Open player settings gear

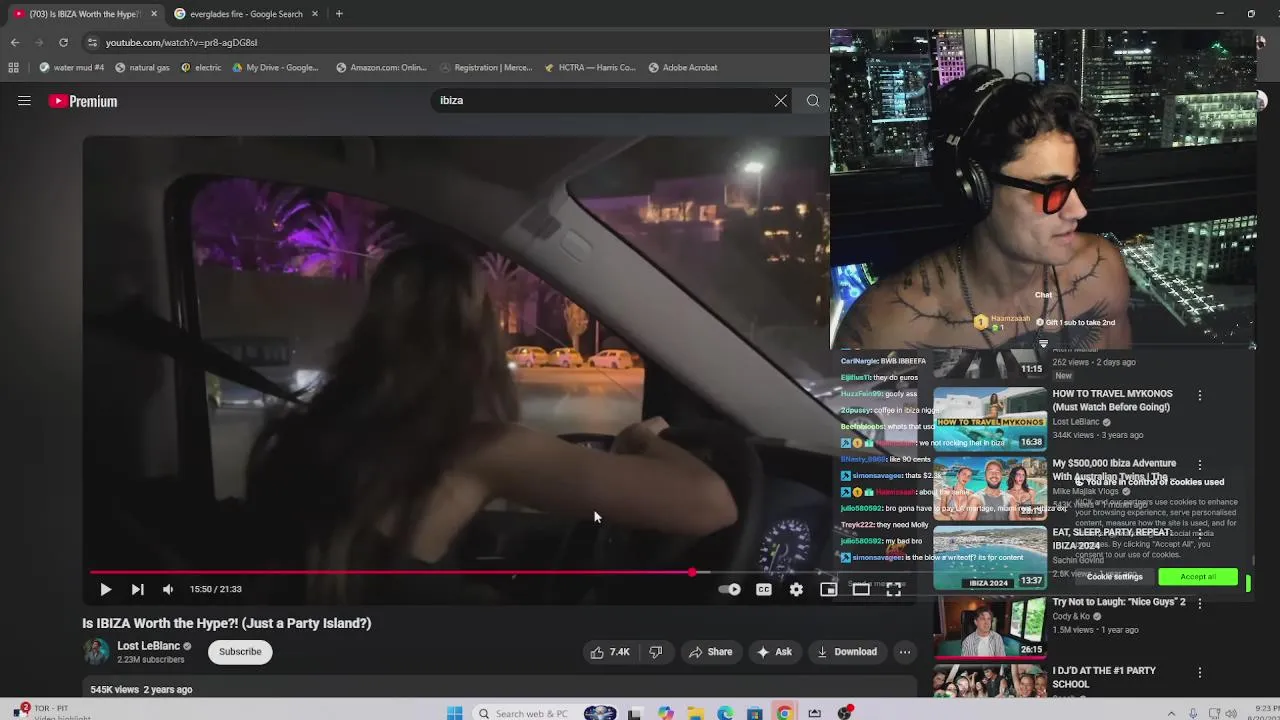(x=796, y=590)
